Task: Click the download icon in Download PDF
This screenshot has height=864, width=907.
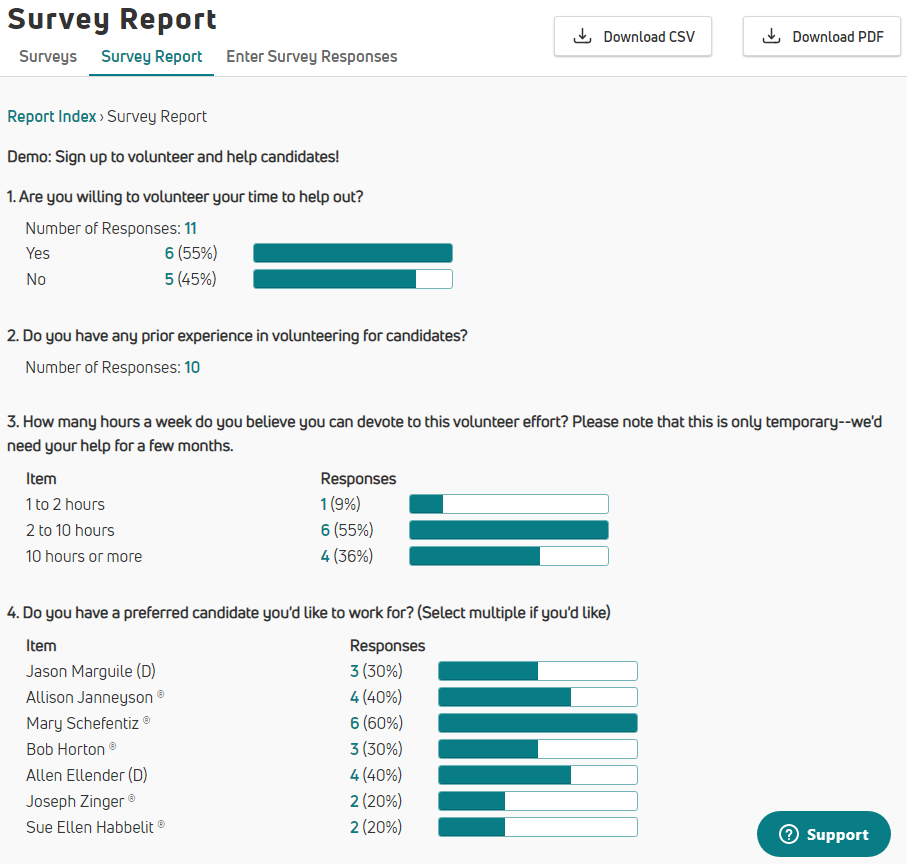Action: [771, 37]
